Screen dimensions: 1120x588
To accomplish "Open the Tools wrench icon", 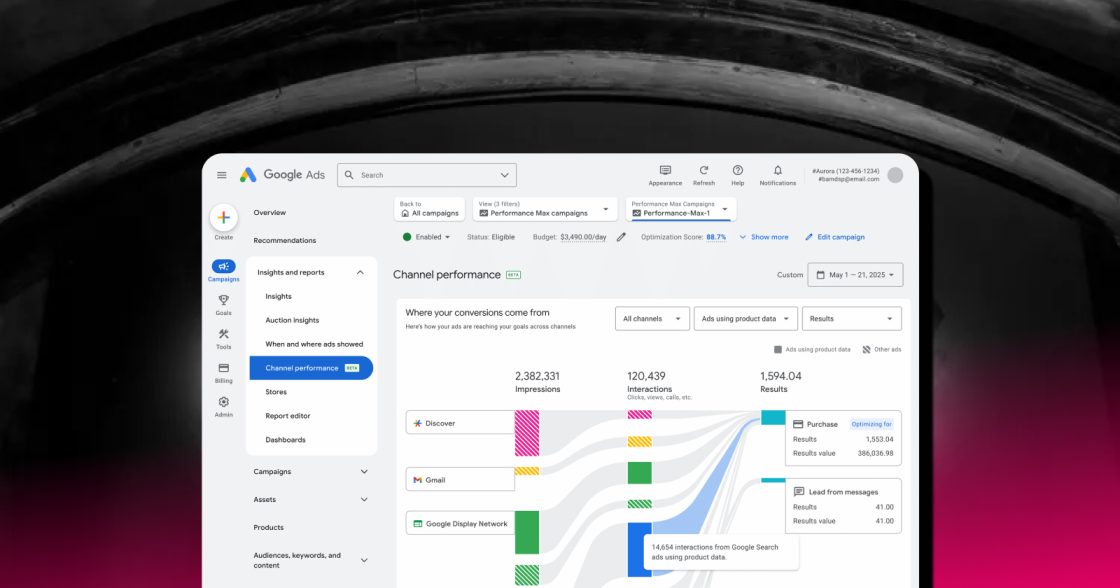I will (224, 334).
